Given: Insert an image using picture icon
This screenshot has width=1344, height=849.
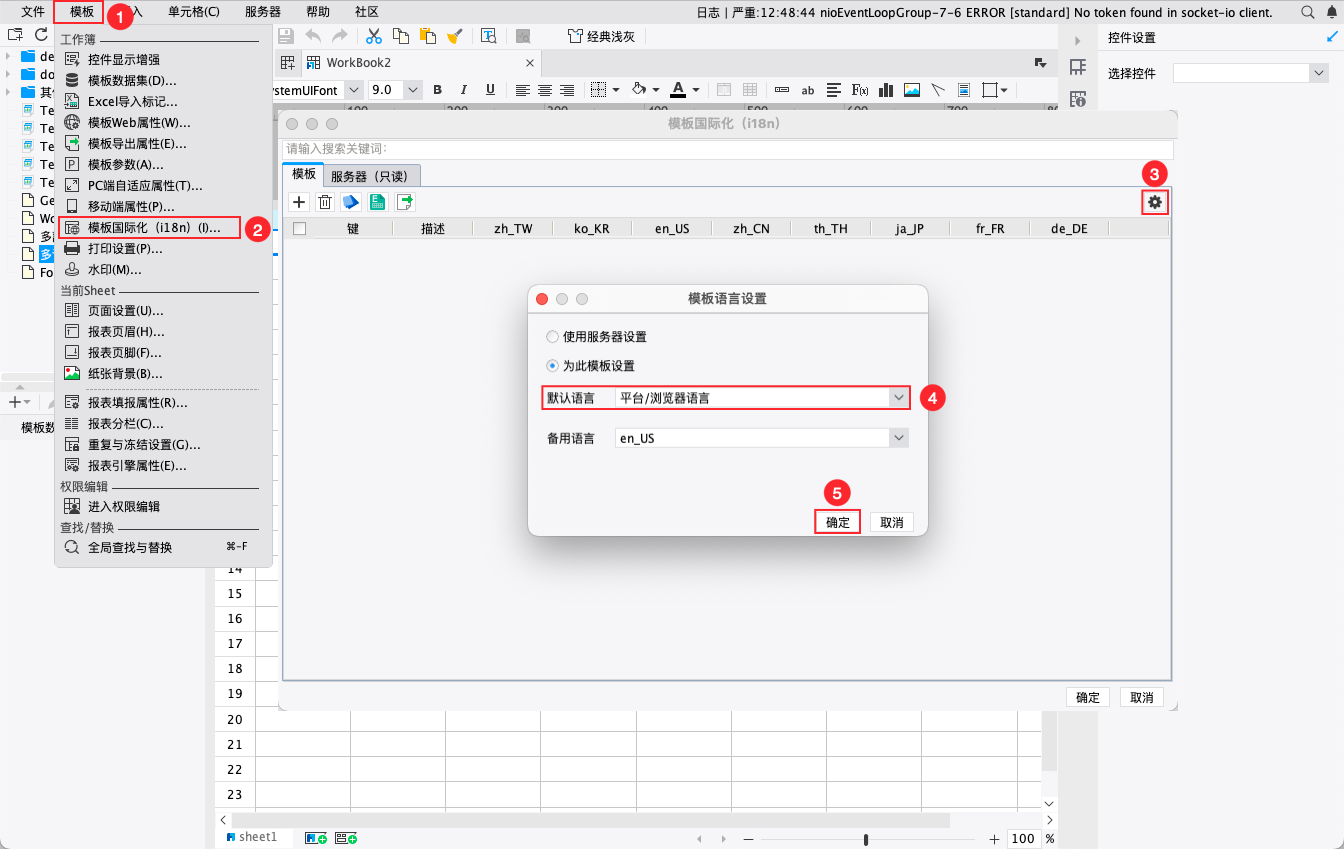Looking at the screenshot, I should [912, 90].
